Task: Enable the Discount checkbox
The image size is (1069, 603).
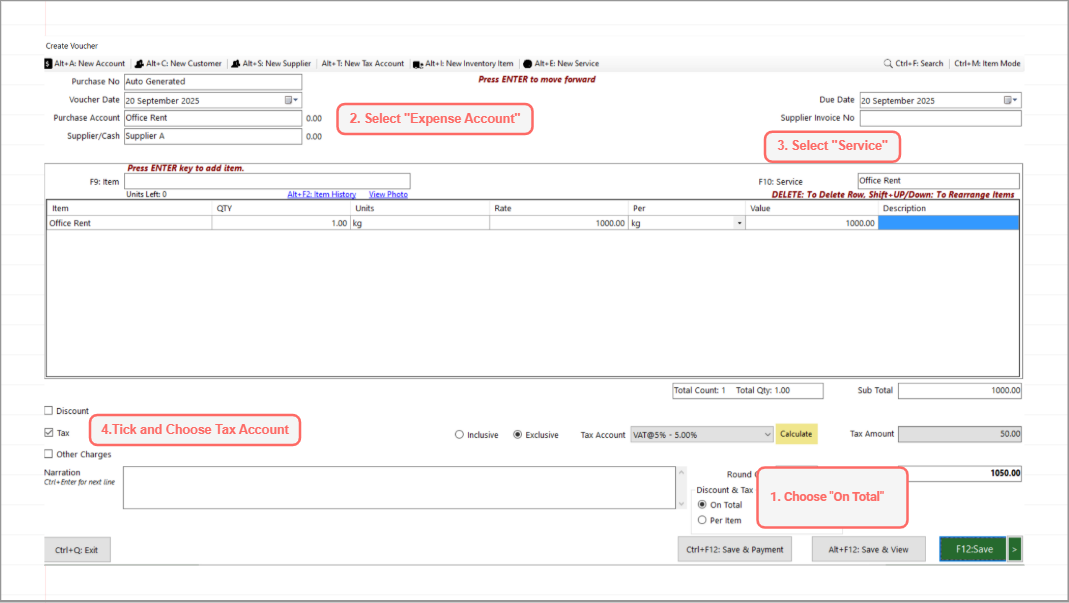Action: coord(48,411)
